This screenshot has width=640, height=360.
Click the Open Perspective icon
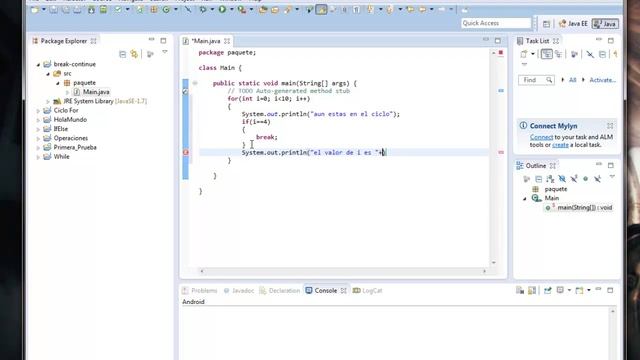pos(546,24)
